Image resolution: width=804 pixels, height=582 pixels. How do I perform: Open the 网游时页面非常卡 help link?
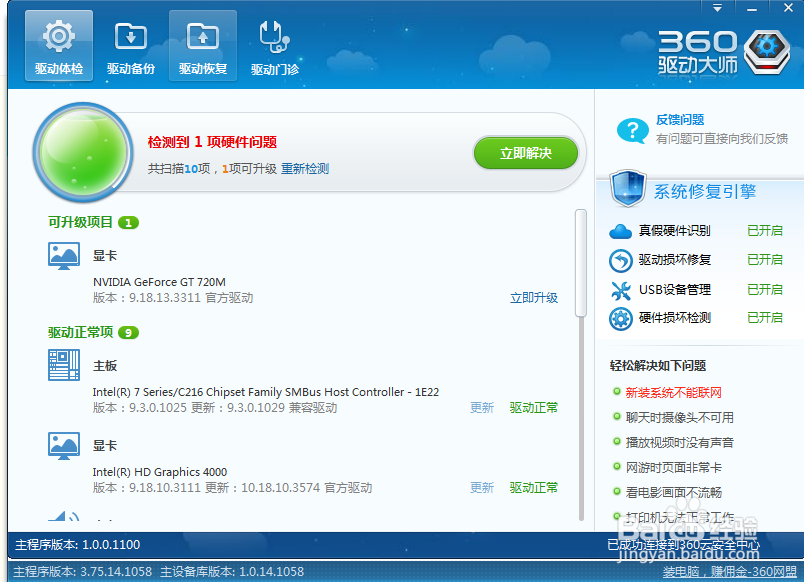point(674,468)
